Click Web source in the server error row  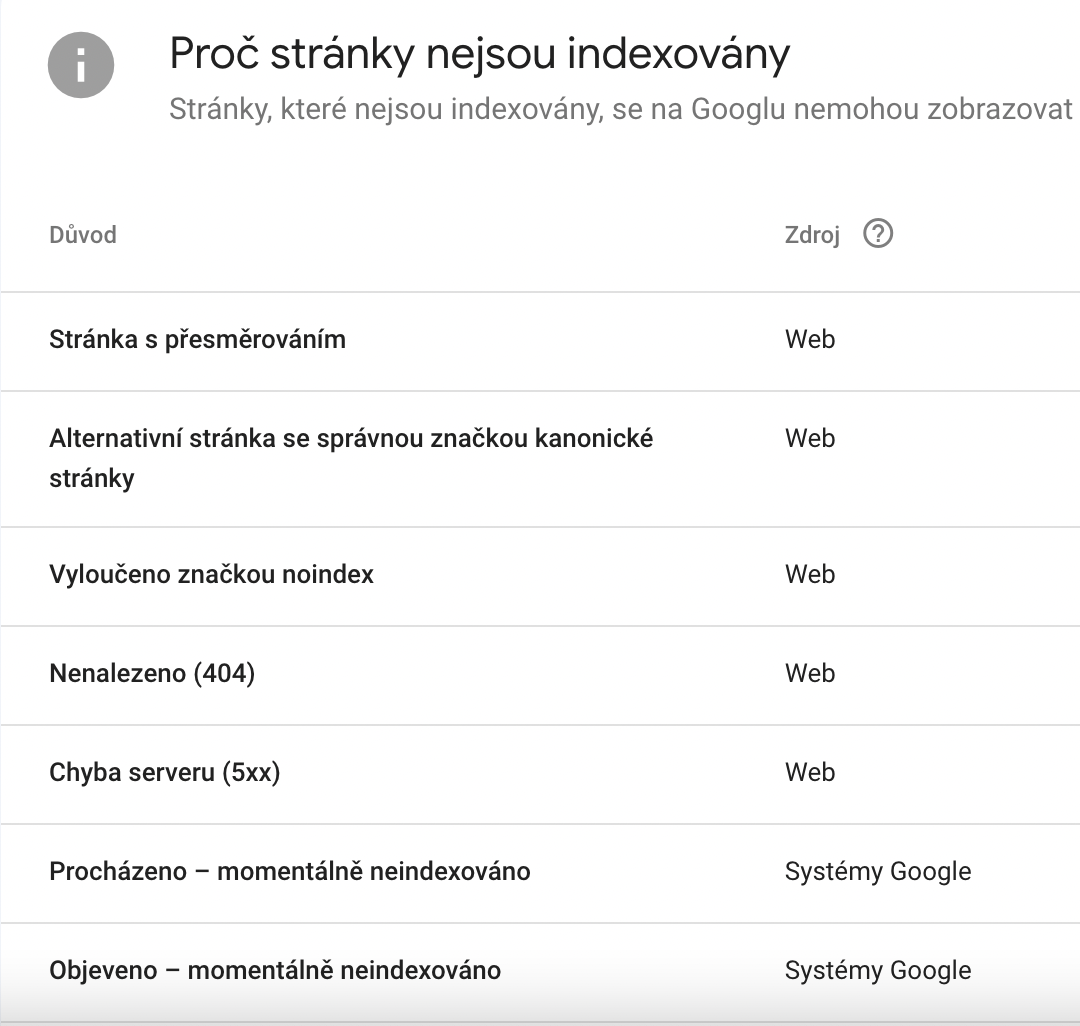(x=810, y=773)
